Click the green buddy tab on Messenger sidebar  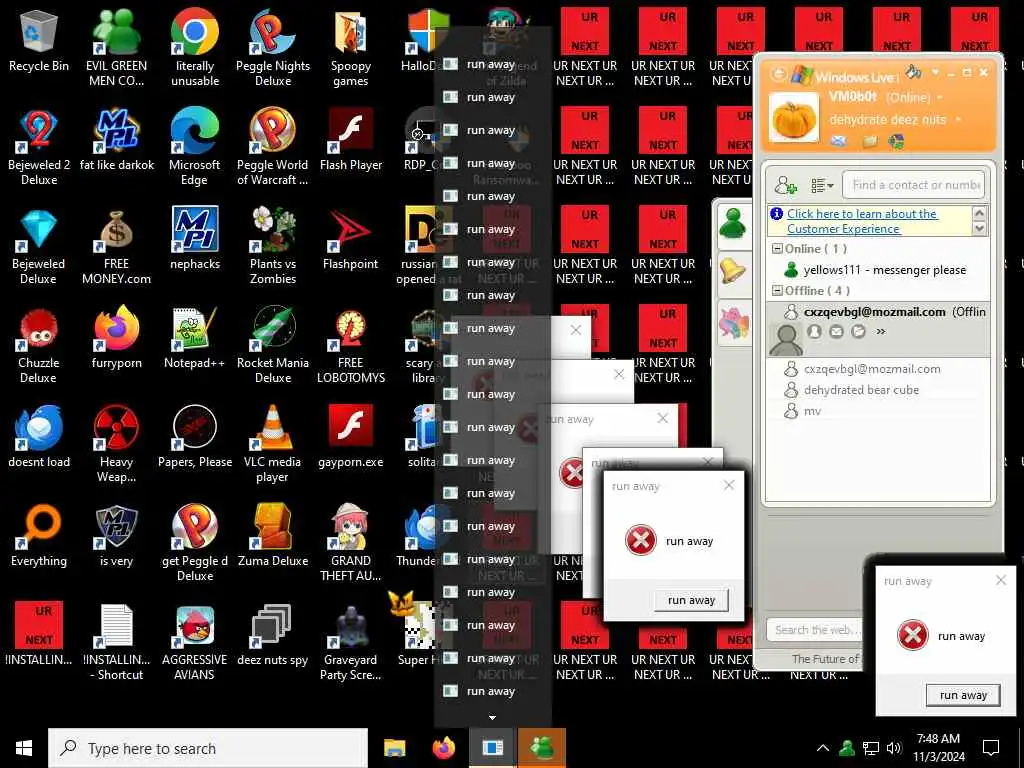733,225
